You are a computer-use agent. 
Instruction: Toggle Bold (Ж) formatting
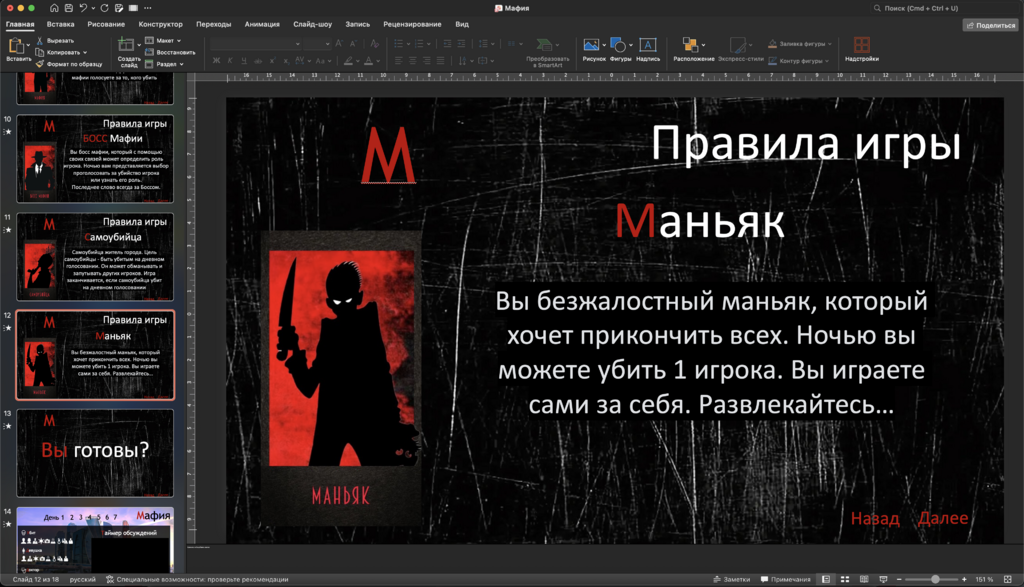tap(216, 61)
